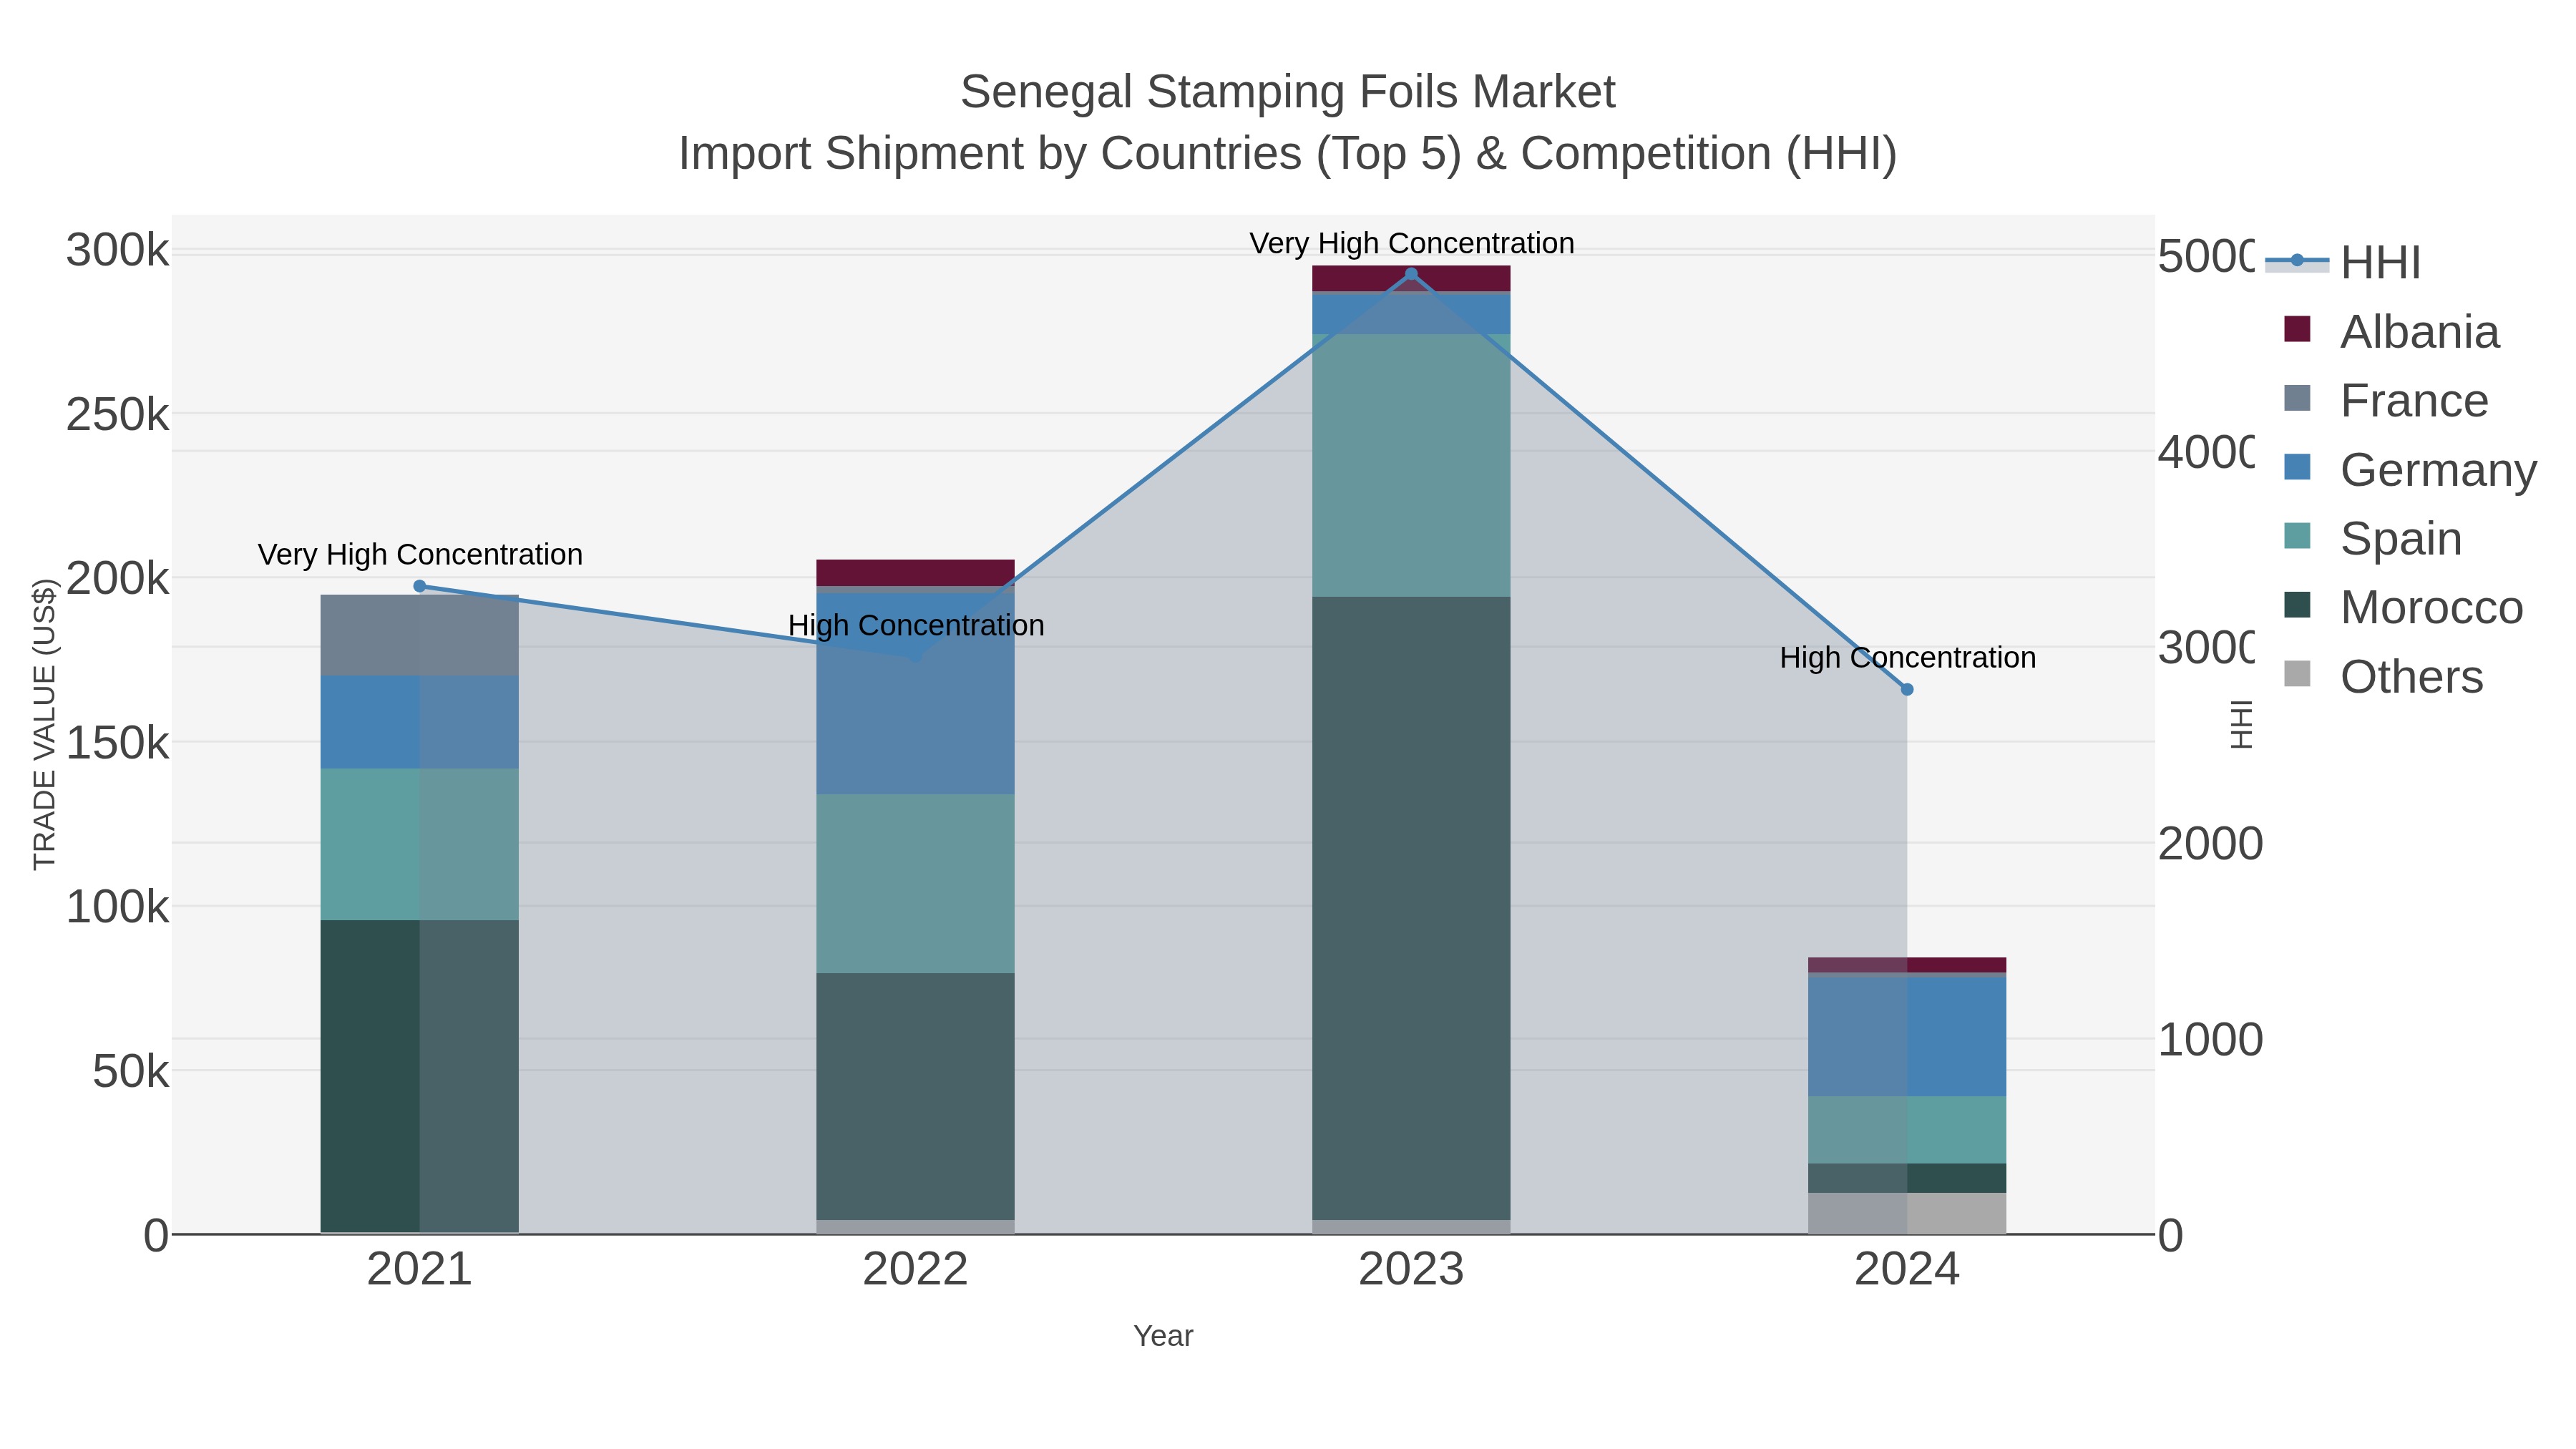
Task: Toggle the Spain legend entry
Action: click(2373, 538)
